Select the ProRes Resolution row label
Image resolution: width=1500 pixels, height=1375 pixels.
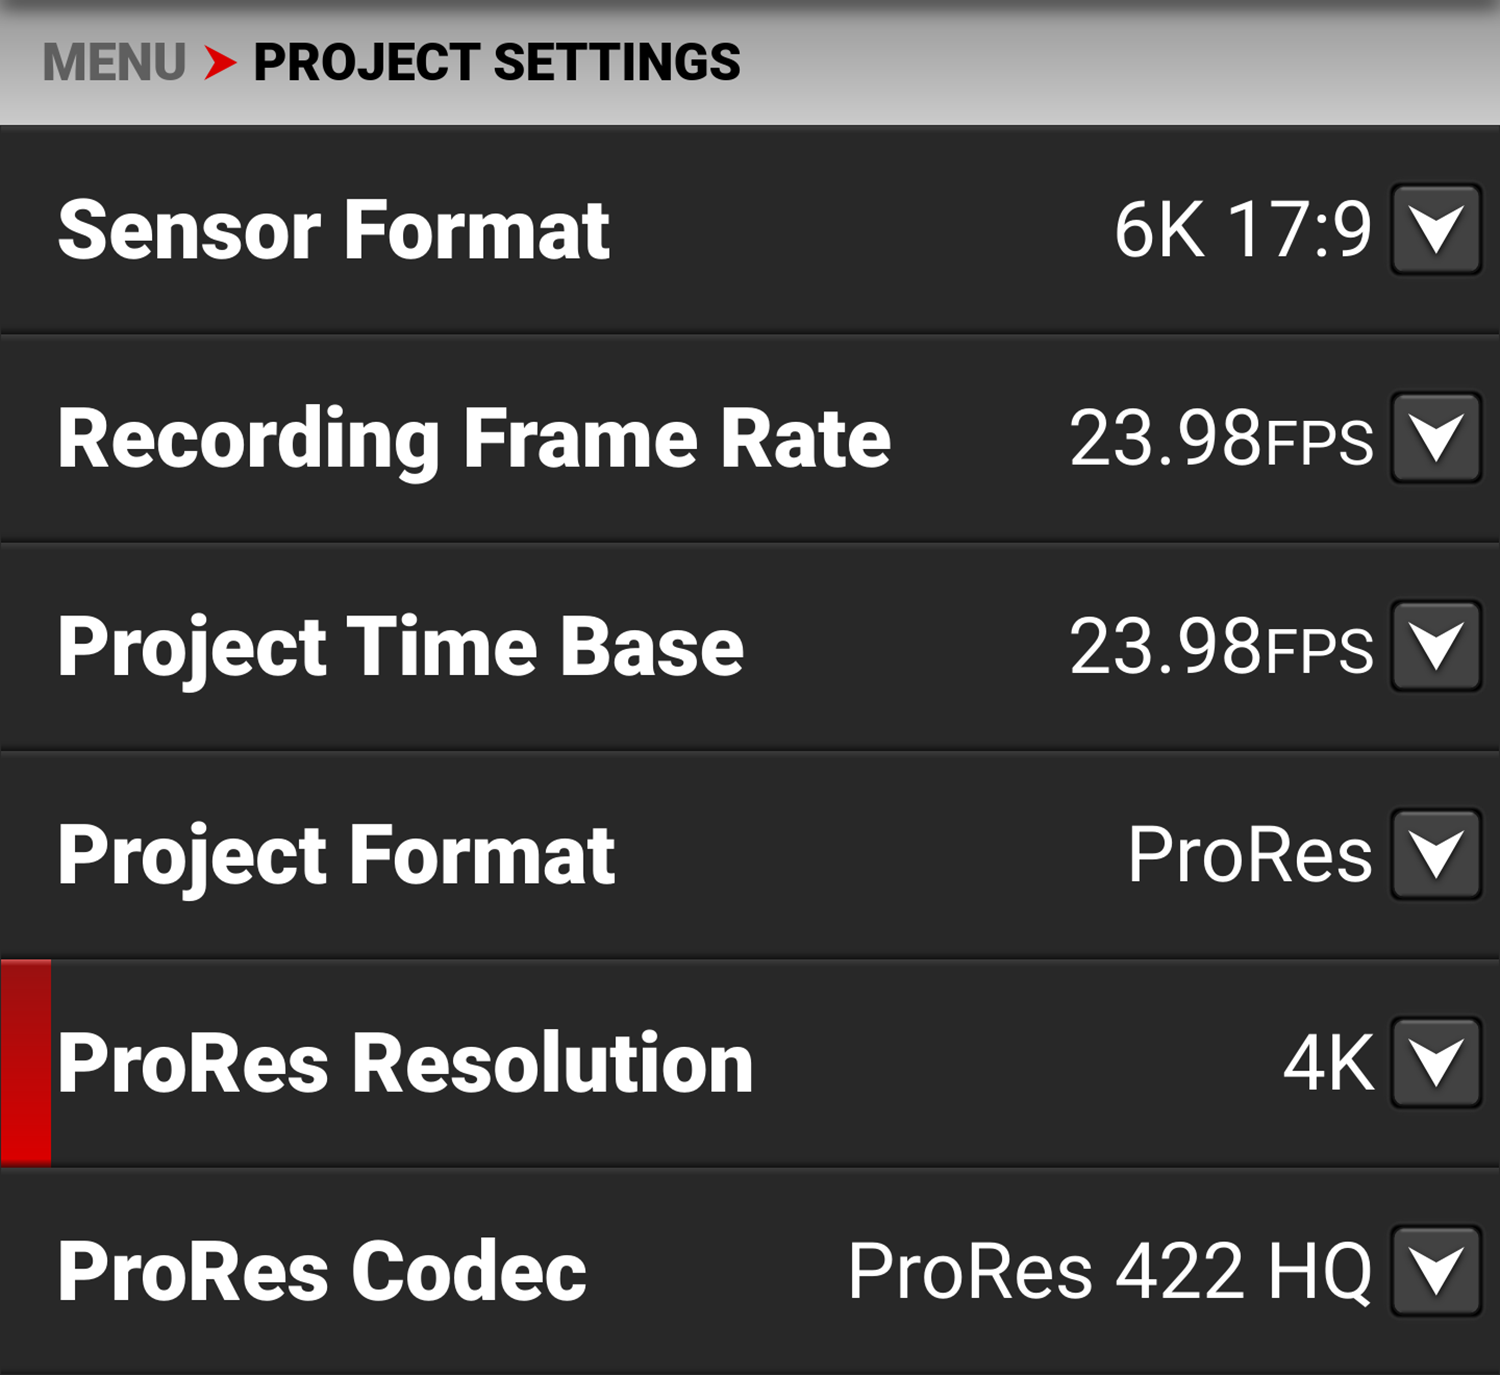[405, 1063]
